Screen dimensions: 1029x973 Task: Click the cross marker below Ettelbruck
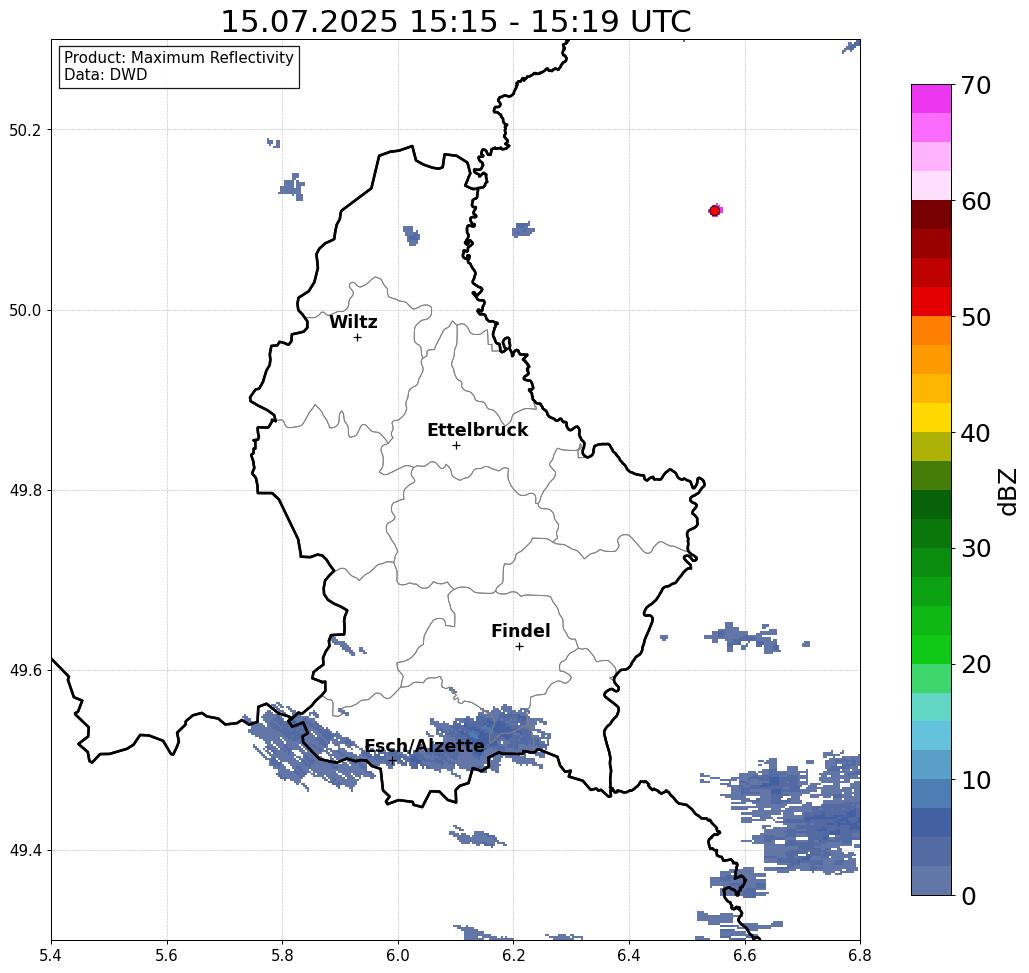coord(456,445)
